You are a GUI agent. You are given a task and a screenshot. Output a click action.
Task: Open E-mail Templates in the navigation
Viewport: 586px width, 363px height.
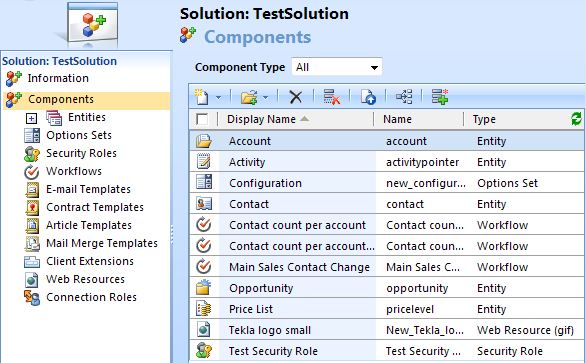tap(88, 189)
